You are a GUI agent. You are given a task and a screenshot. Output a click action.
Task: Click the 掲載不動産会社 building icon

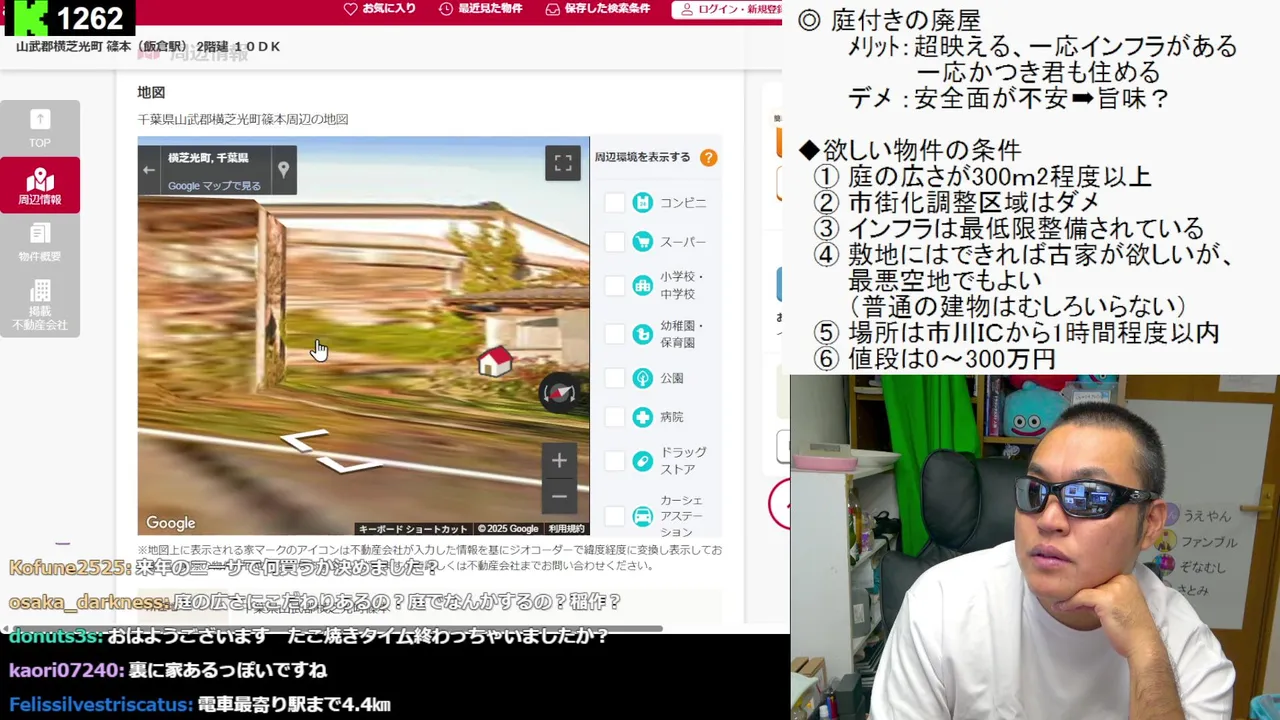(x=40, y=291)
